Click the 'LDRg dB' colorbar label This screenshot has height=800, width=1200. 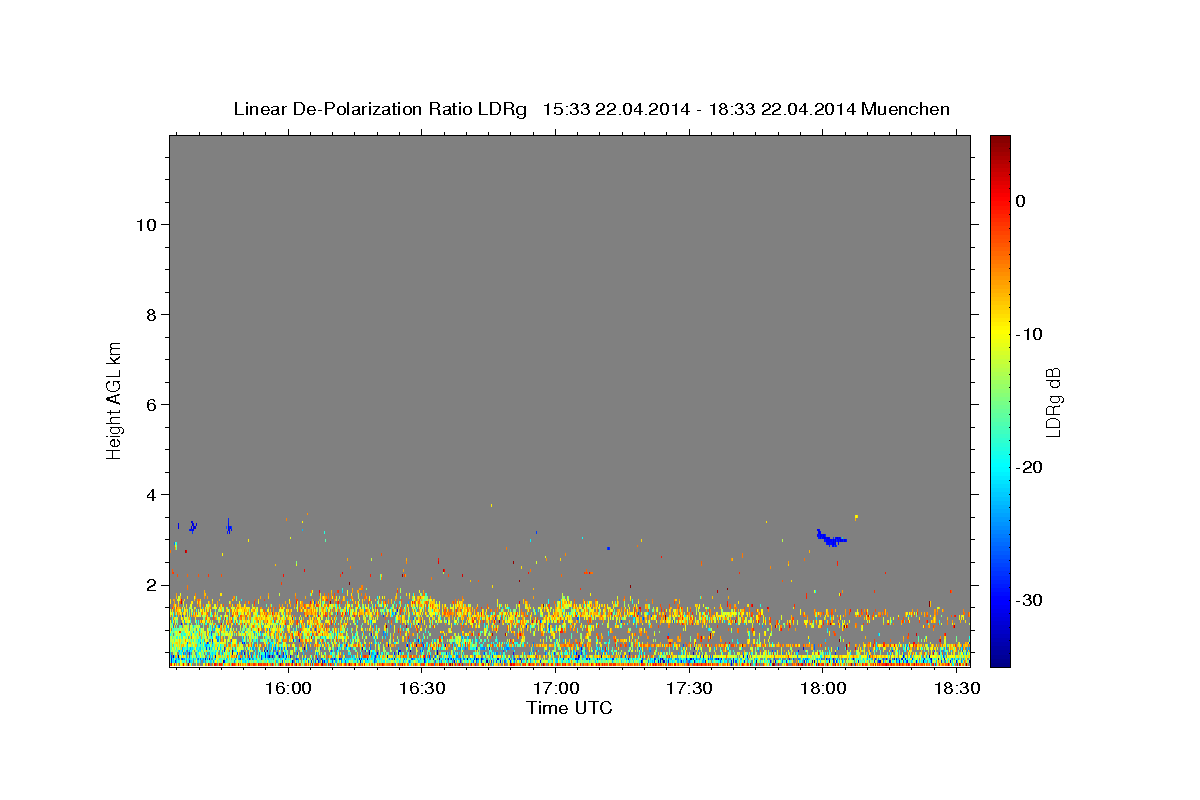(x=1052, y=402)
